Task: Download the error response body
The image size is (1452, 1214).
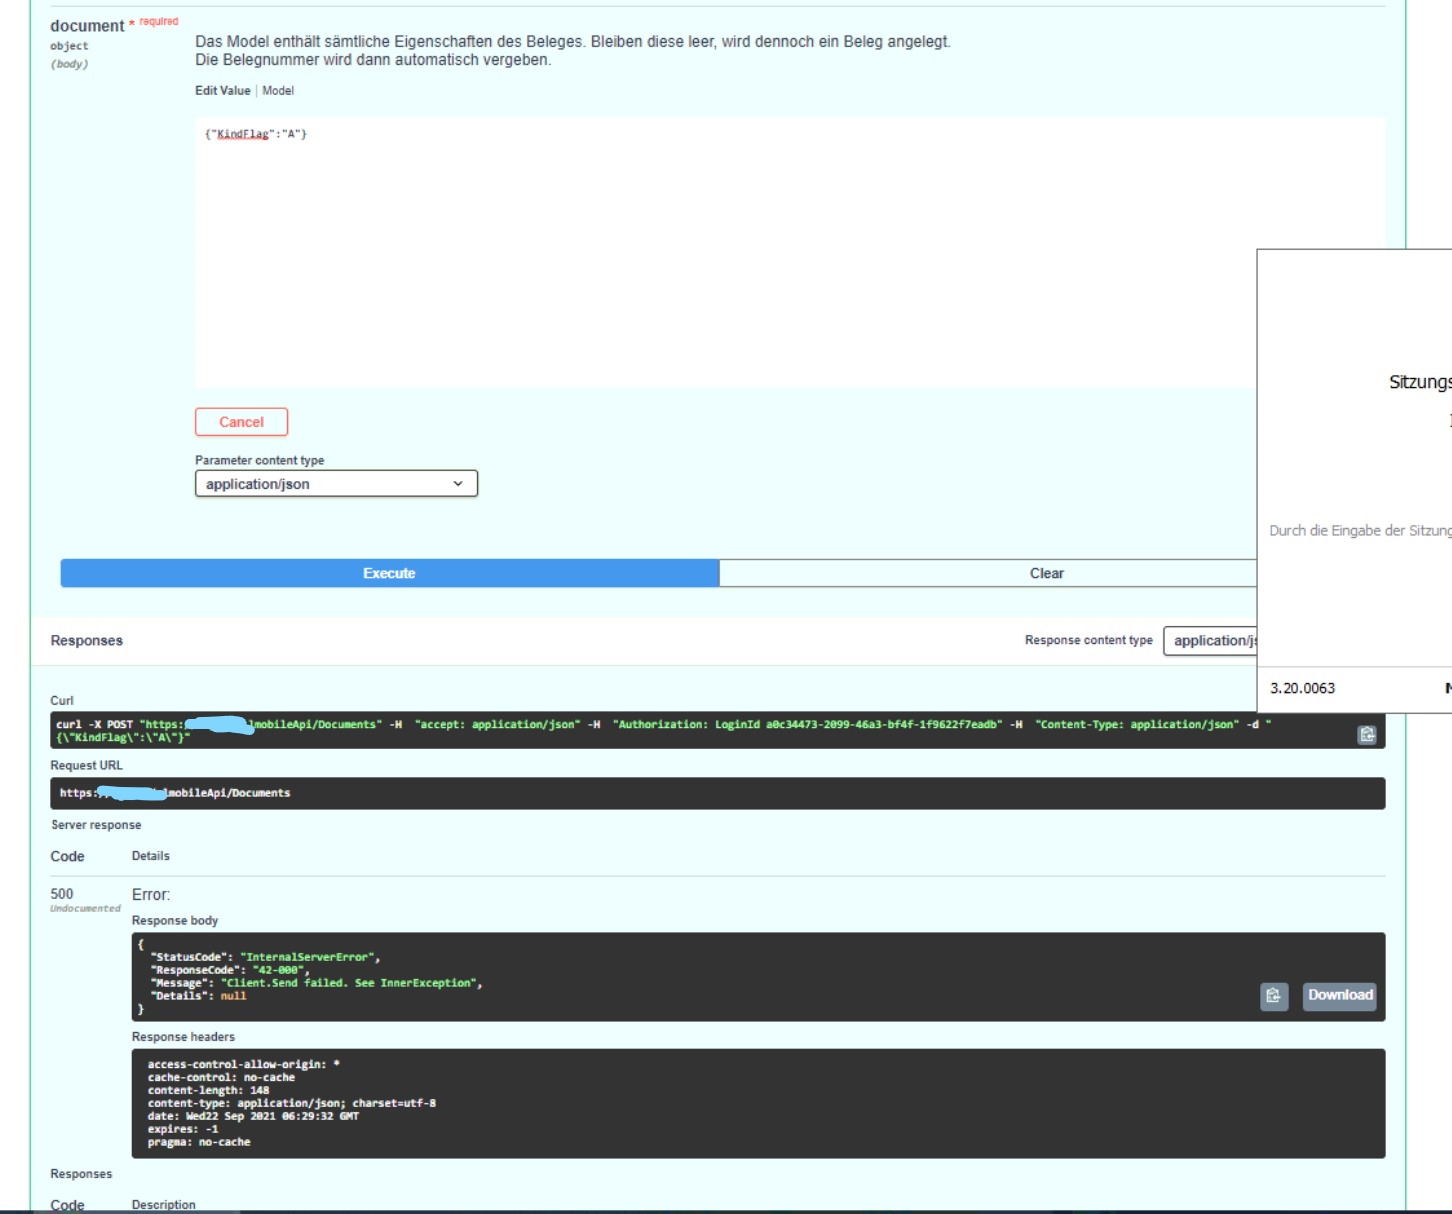Action: pyautogui.click(x=1338, y=995)
